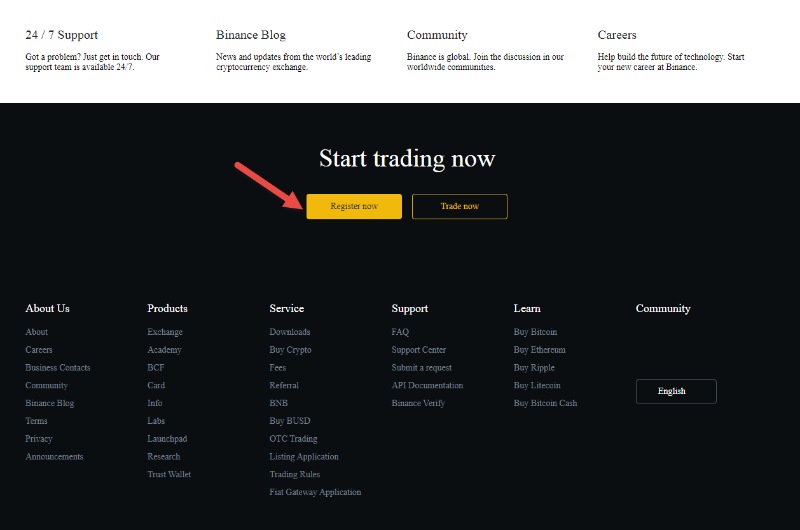Open the Binance Verify link
The width and height of the screenshot is (800, 530).
pos(418,403)
